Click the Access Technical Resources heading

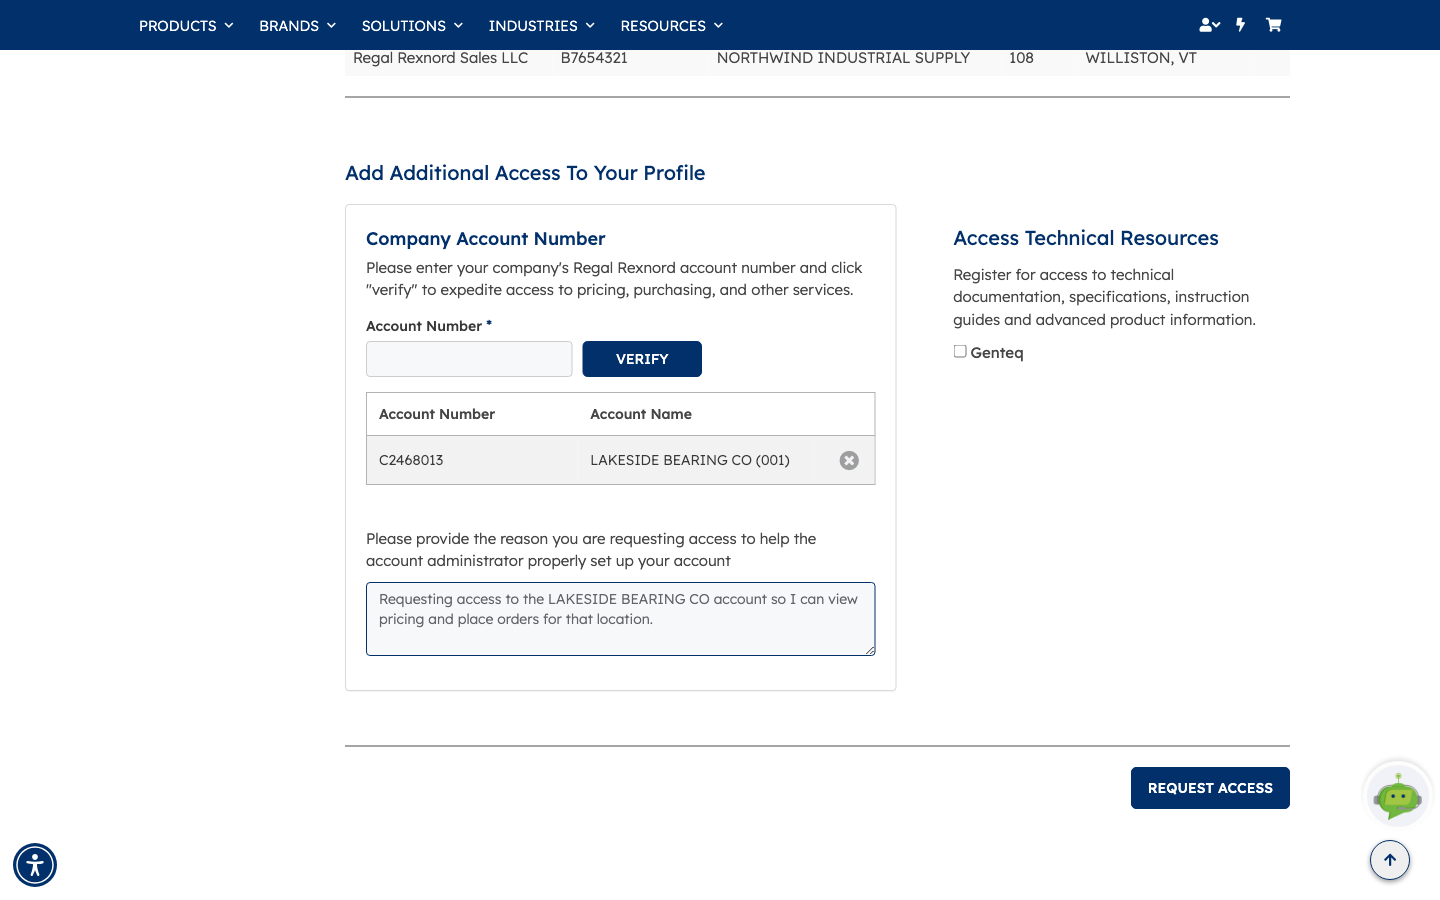click(1086, 238)
